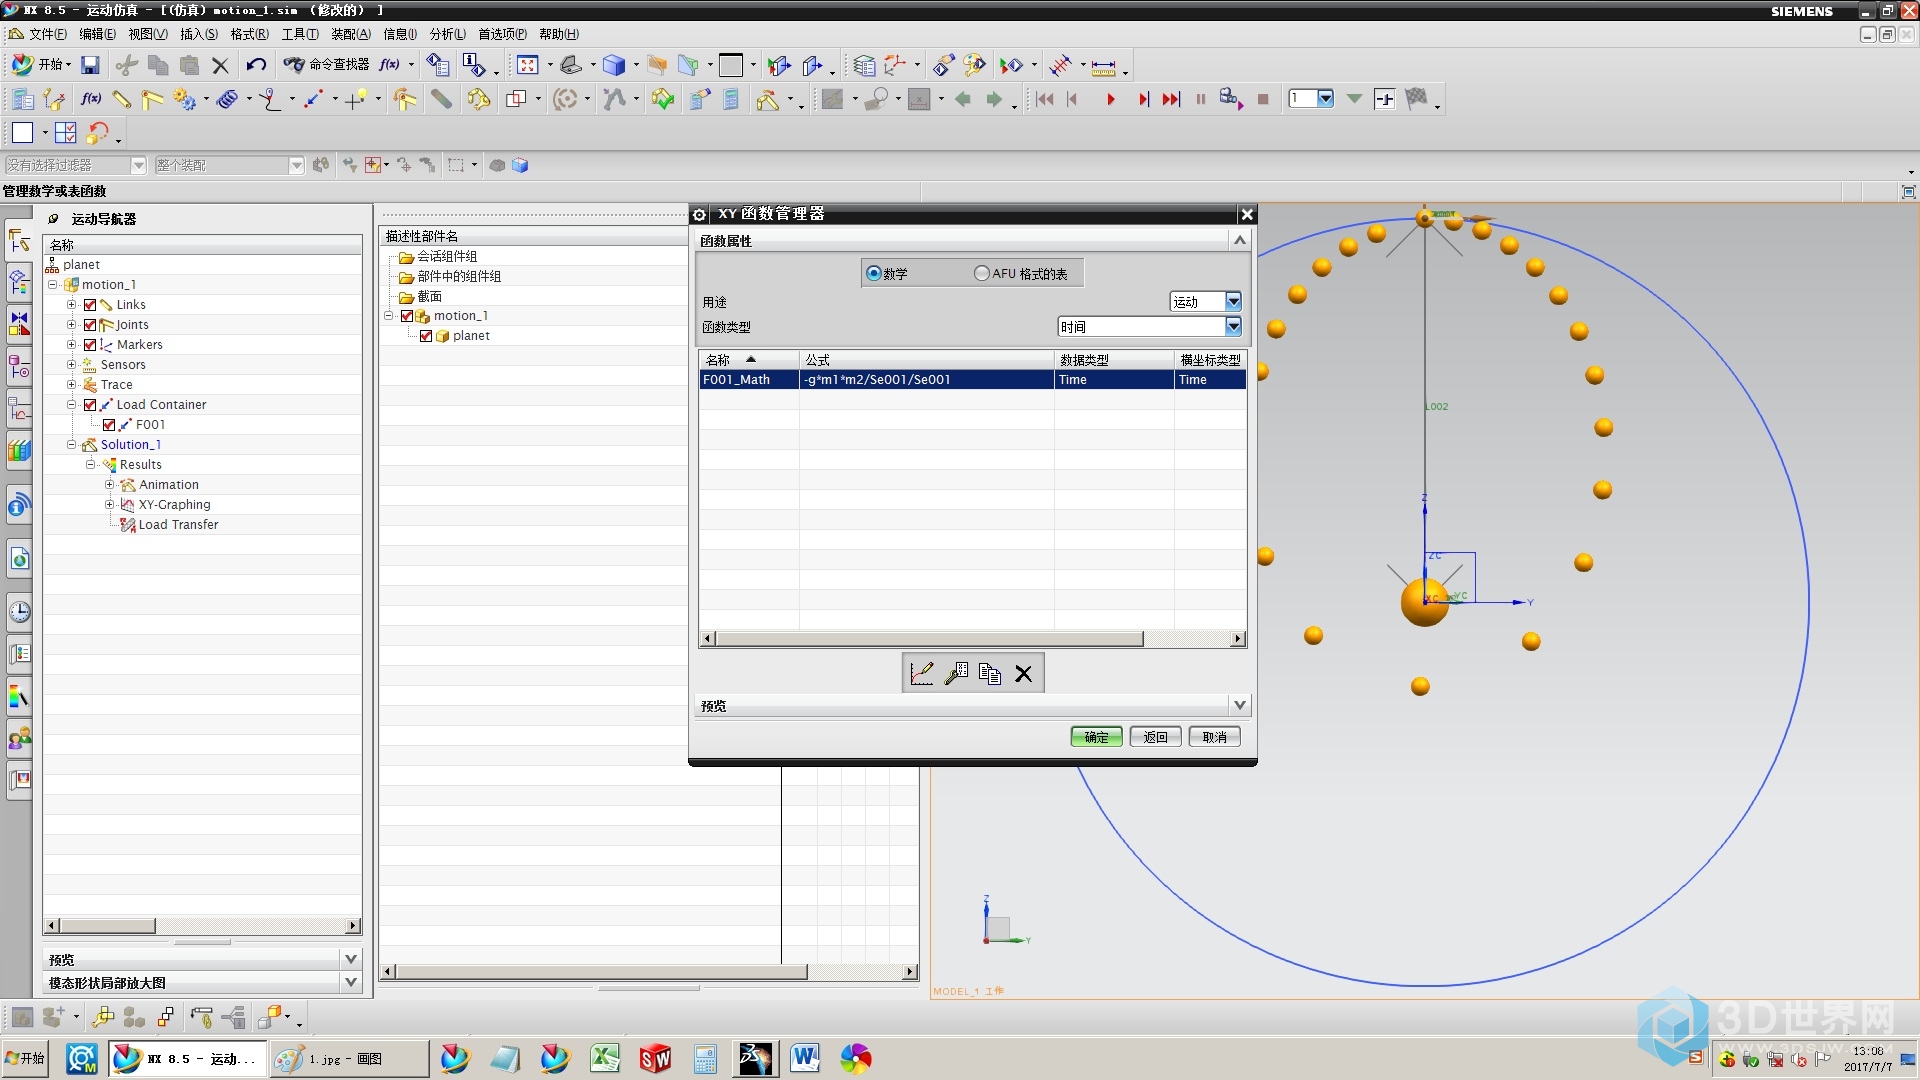Toggle the Links checkbox
The image size is (1920, 1080).
90,305
